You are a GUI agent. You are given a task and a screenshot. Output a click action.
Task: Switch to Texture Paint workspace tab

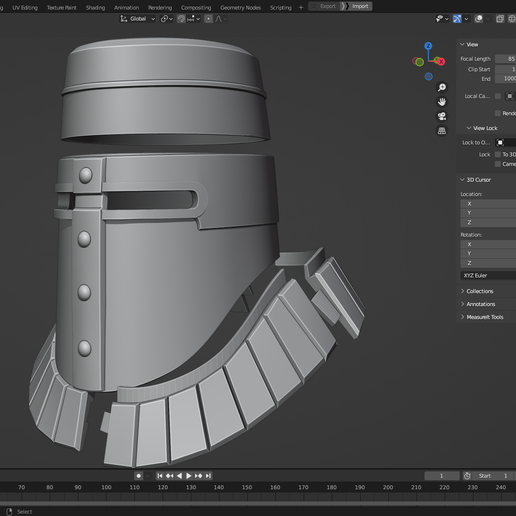point(61,7)
